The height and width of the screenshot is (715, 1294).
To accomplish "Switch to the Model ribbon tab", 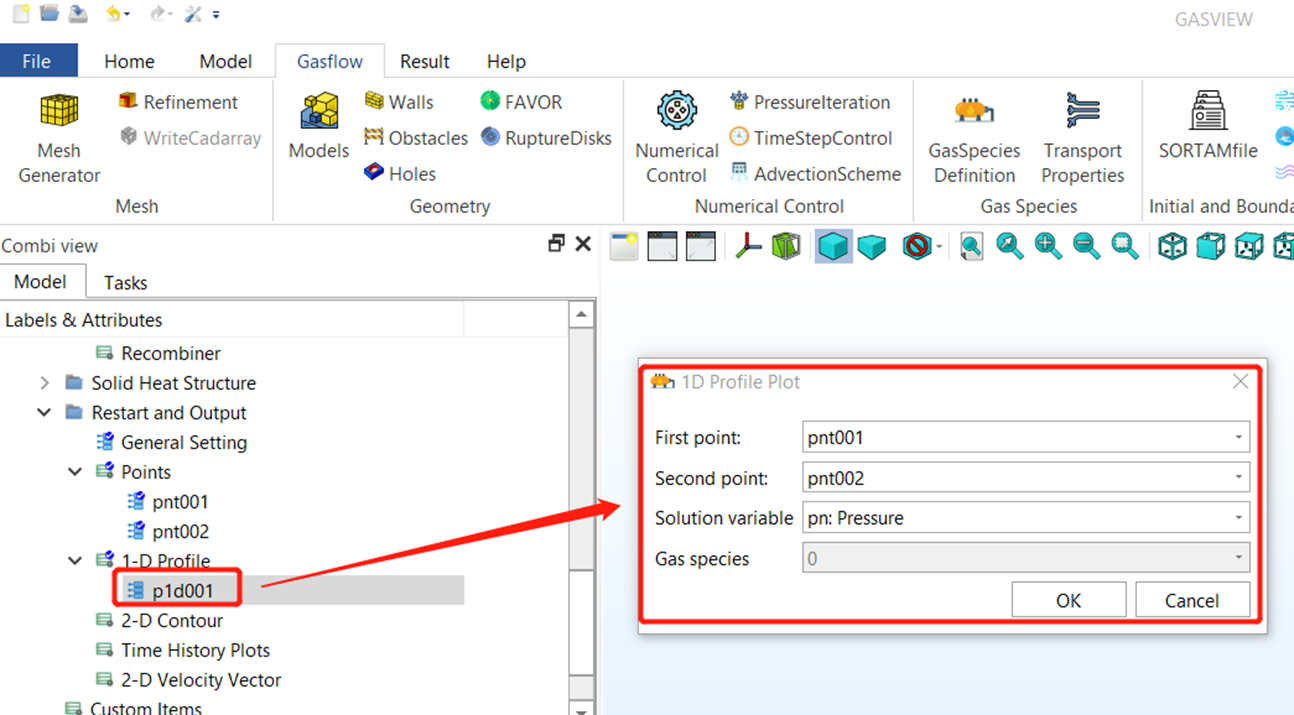I will point(225,61).
